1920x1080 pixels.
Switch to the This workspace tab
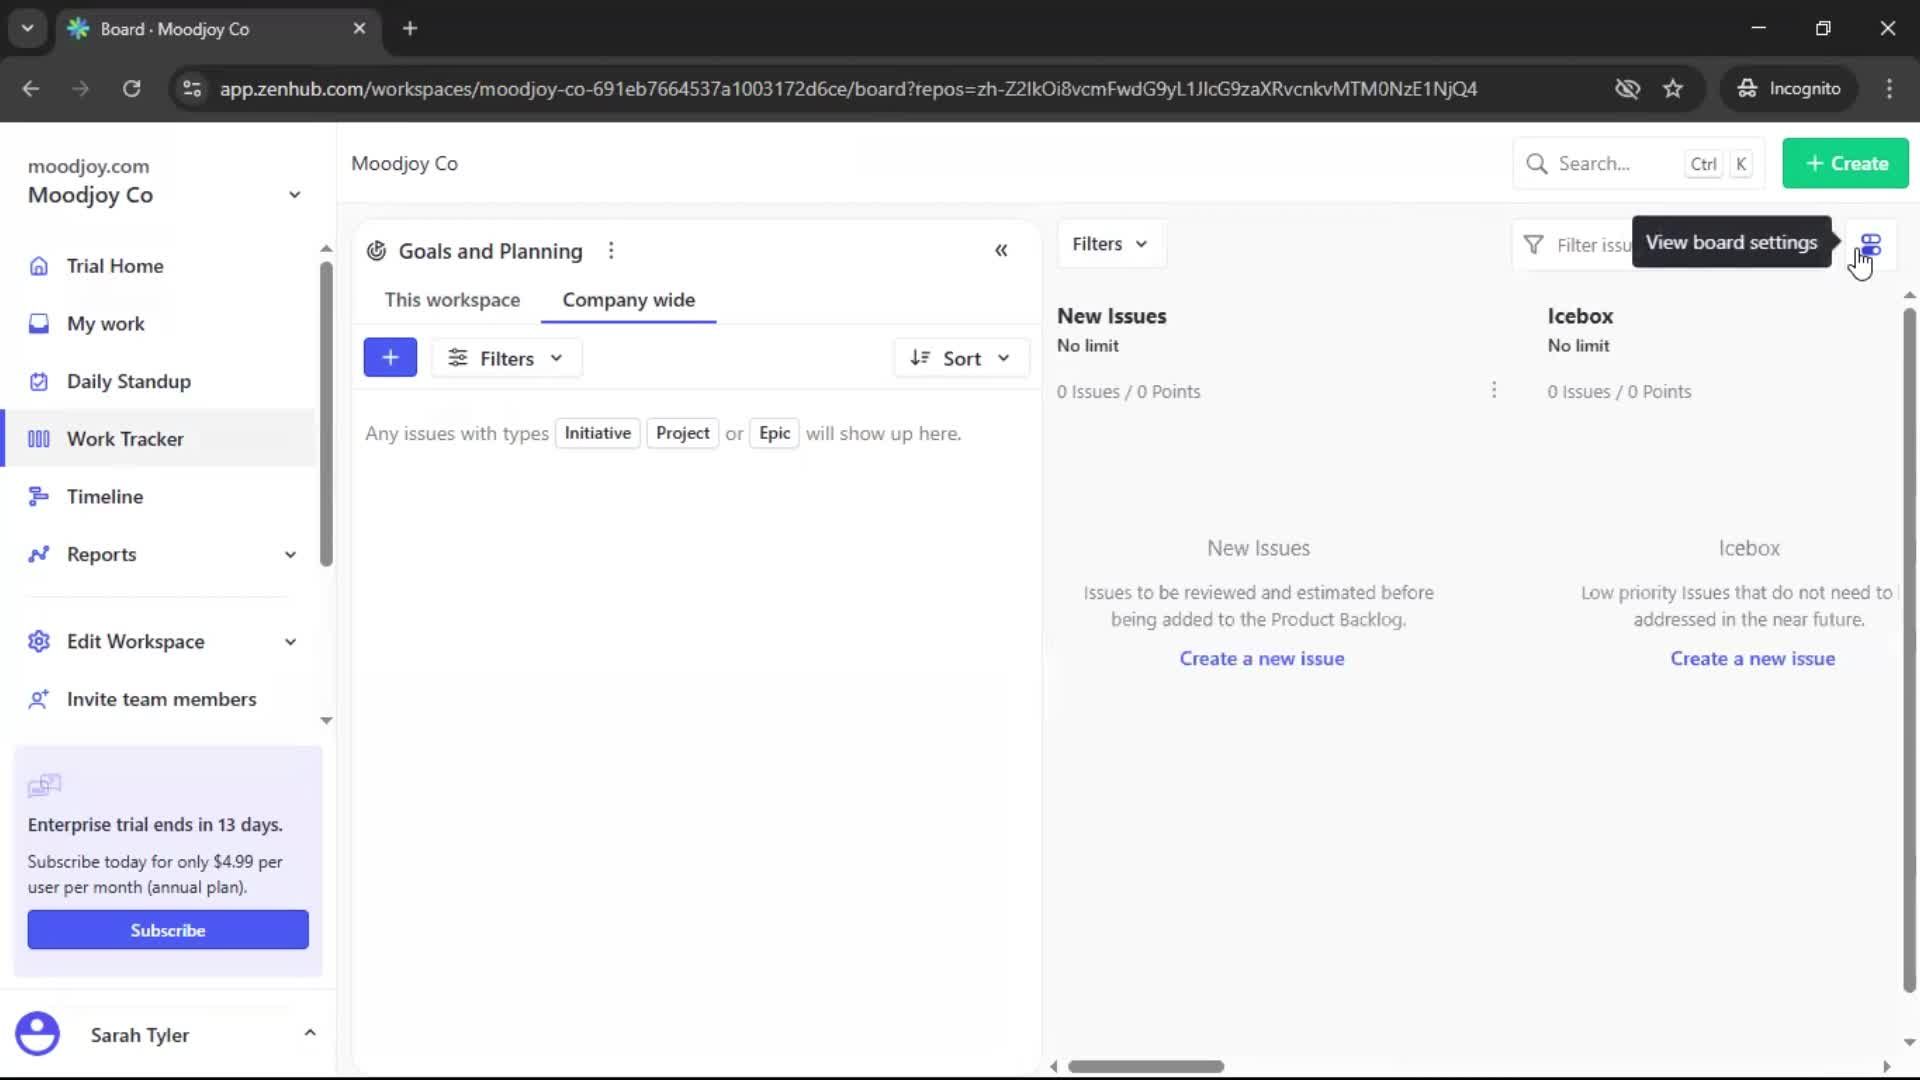[452, 299]
